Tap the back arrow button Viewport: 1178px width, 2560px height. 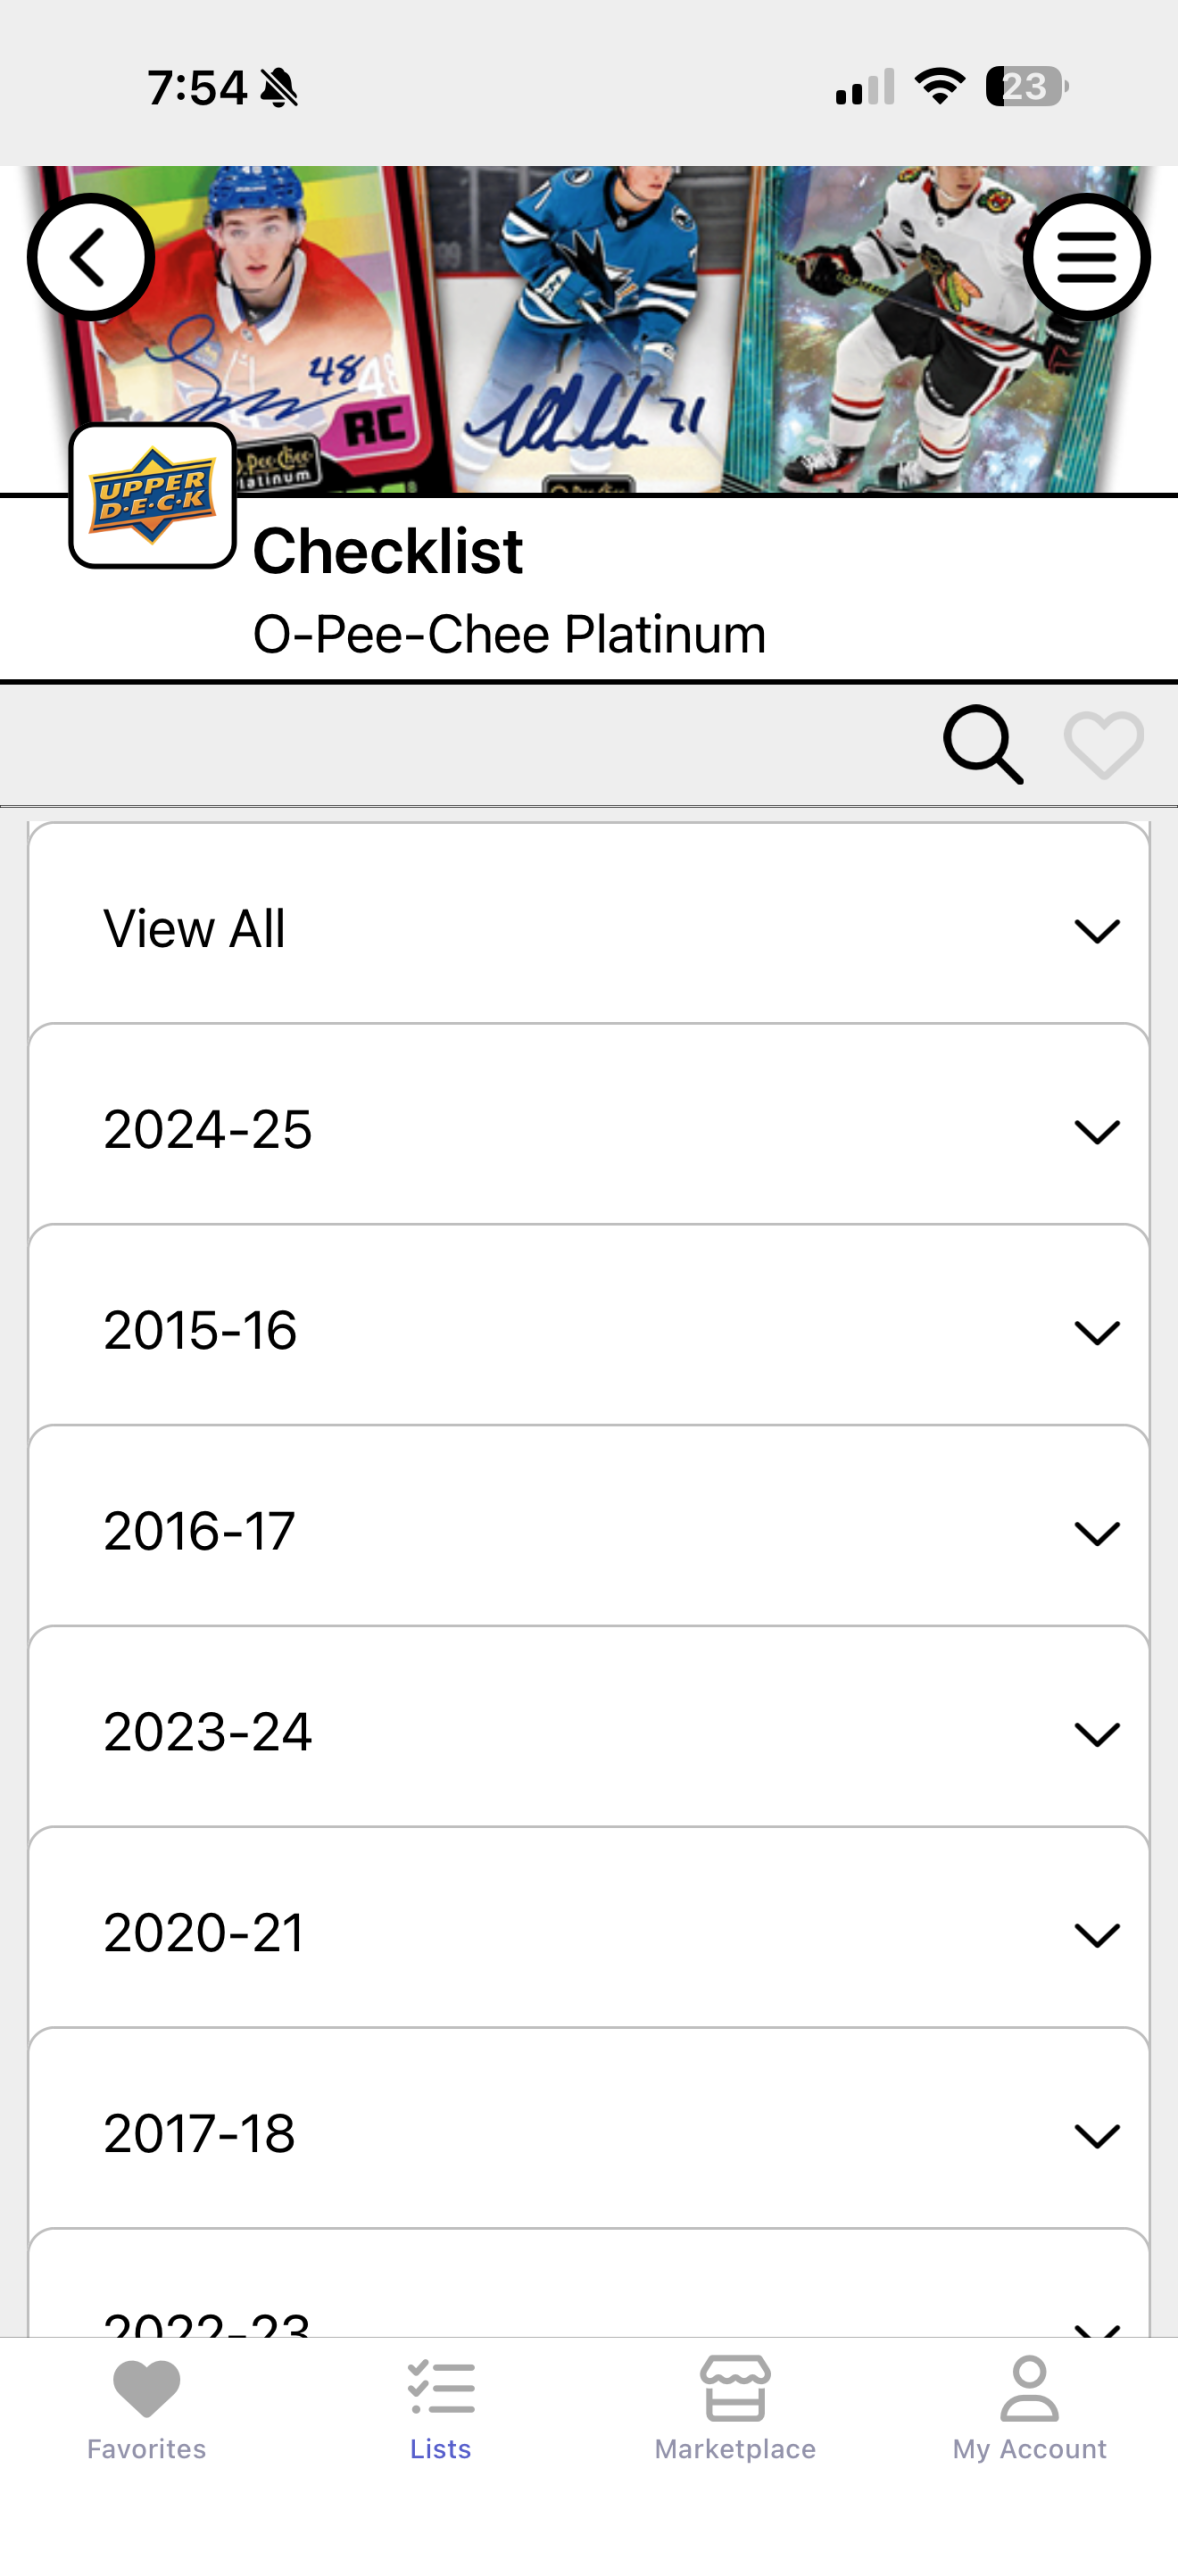click(x=91, y=257)
